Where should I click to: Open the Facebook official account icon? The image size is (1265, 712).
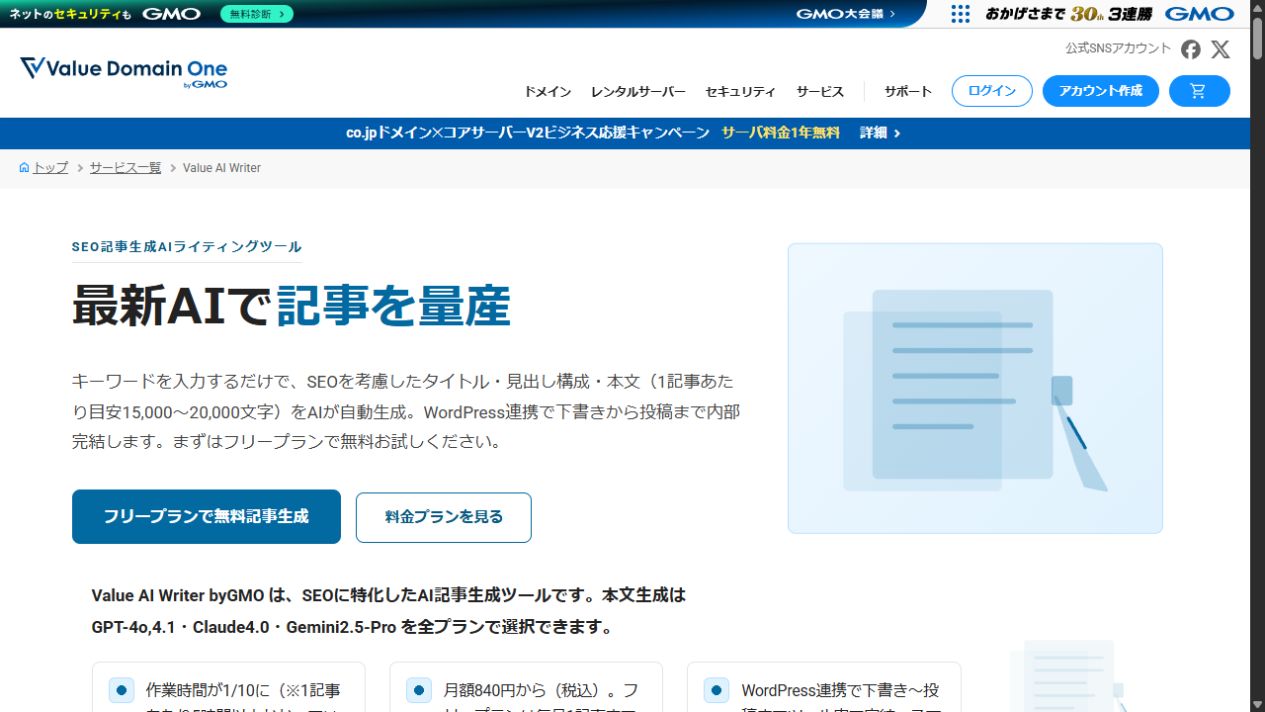(1190, 49)
